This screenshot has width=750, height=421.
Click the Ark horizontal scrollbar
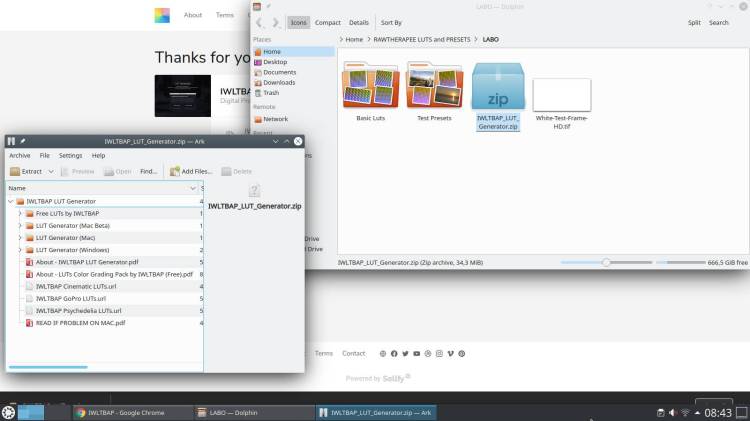[x=48, y=367]
